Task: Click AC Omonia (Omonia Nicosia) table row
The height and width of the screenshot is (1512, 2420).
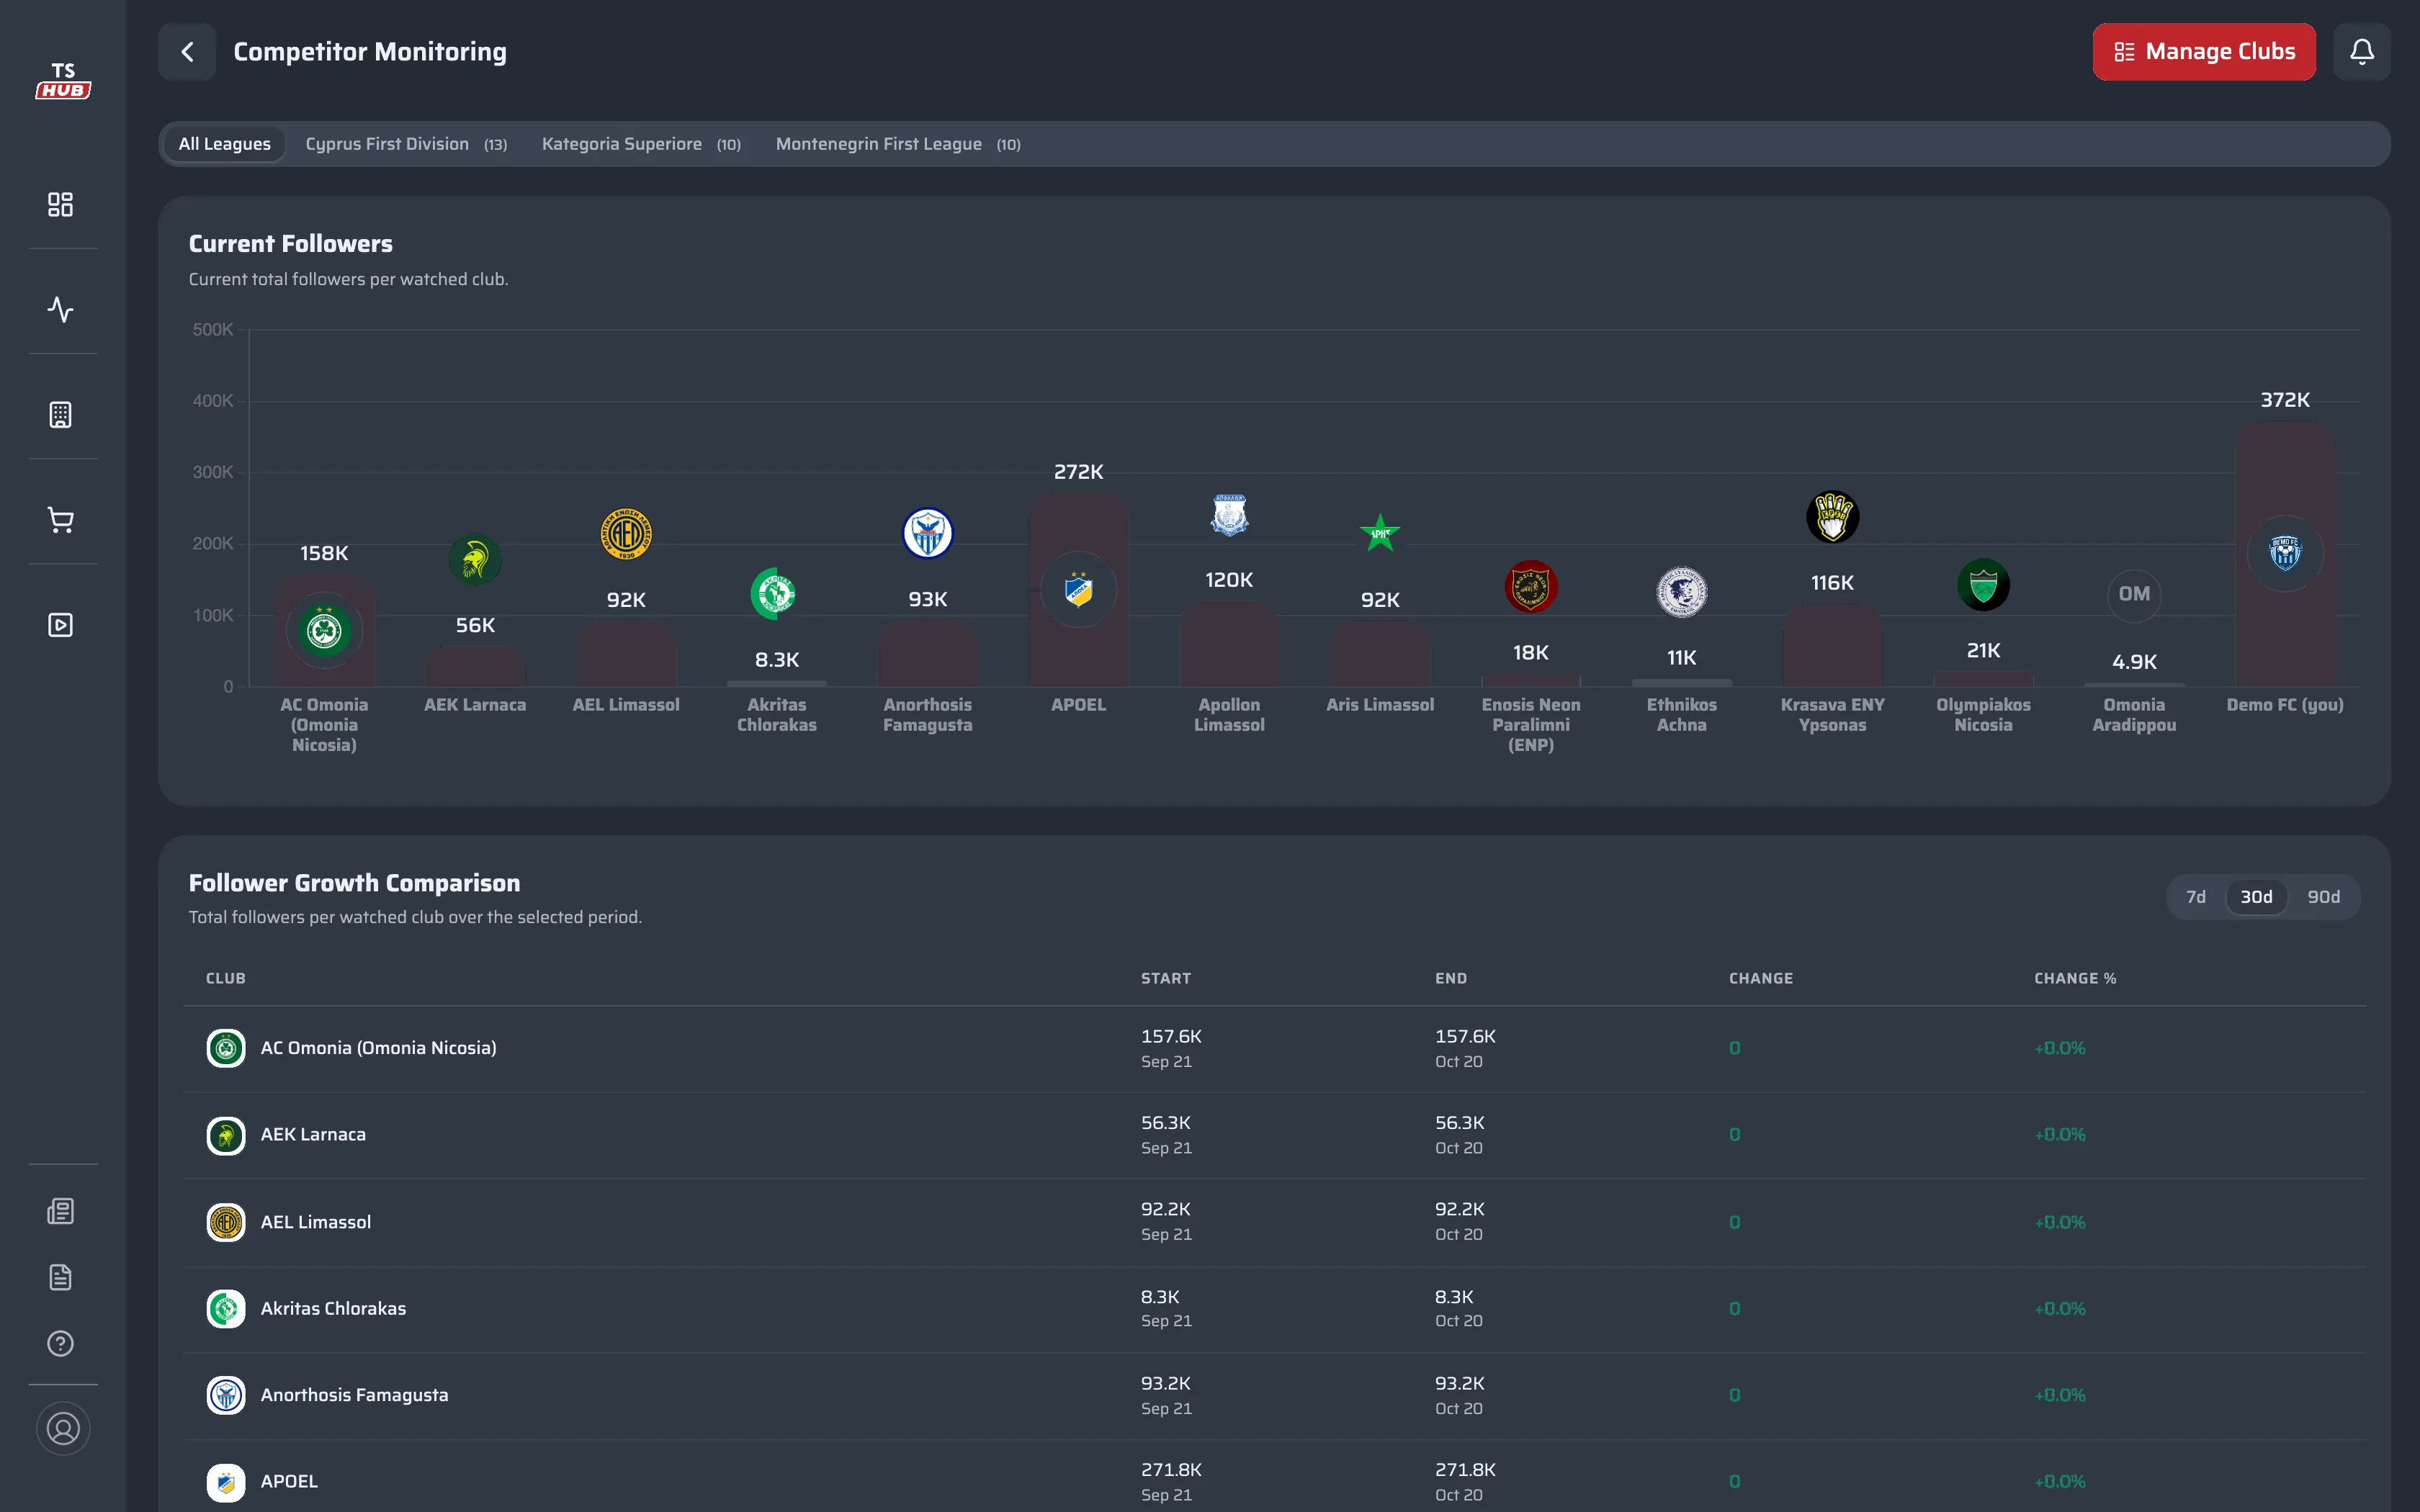Action: 1274,1049
